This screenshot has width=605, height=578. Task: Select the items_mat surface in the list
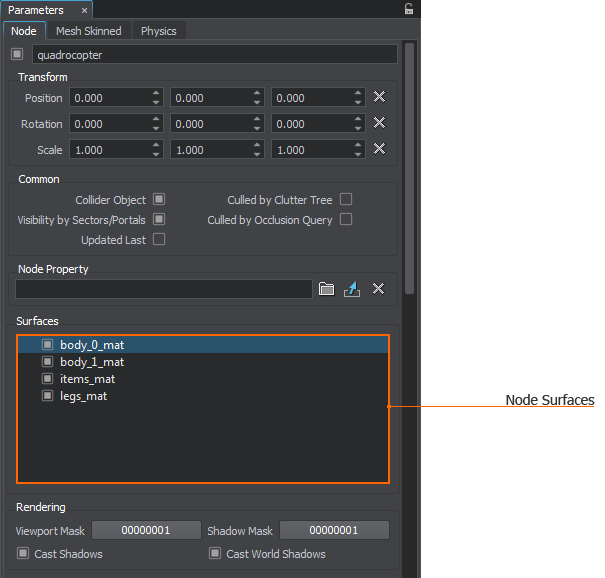87,379
